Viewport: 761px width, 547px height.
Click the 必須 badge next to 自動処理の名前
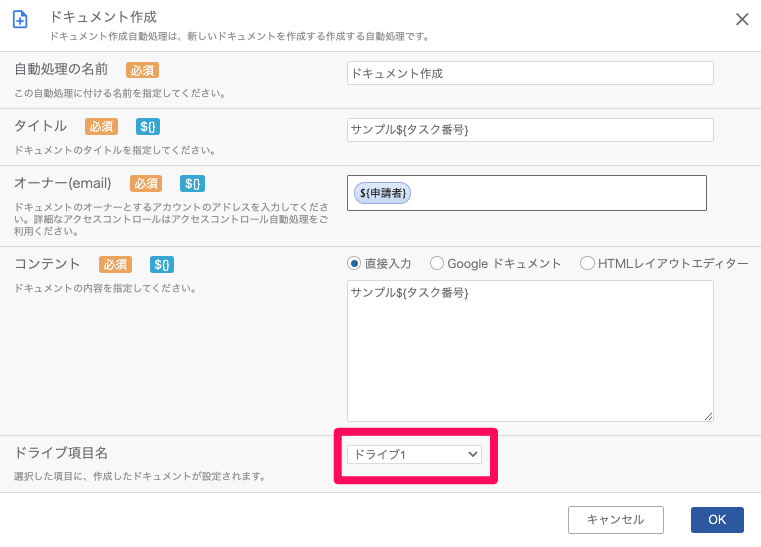[x=142, y=70]
